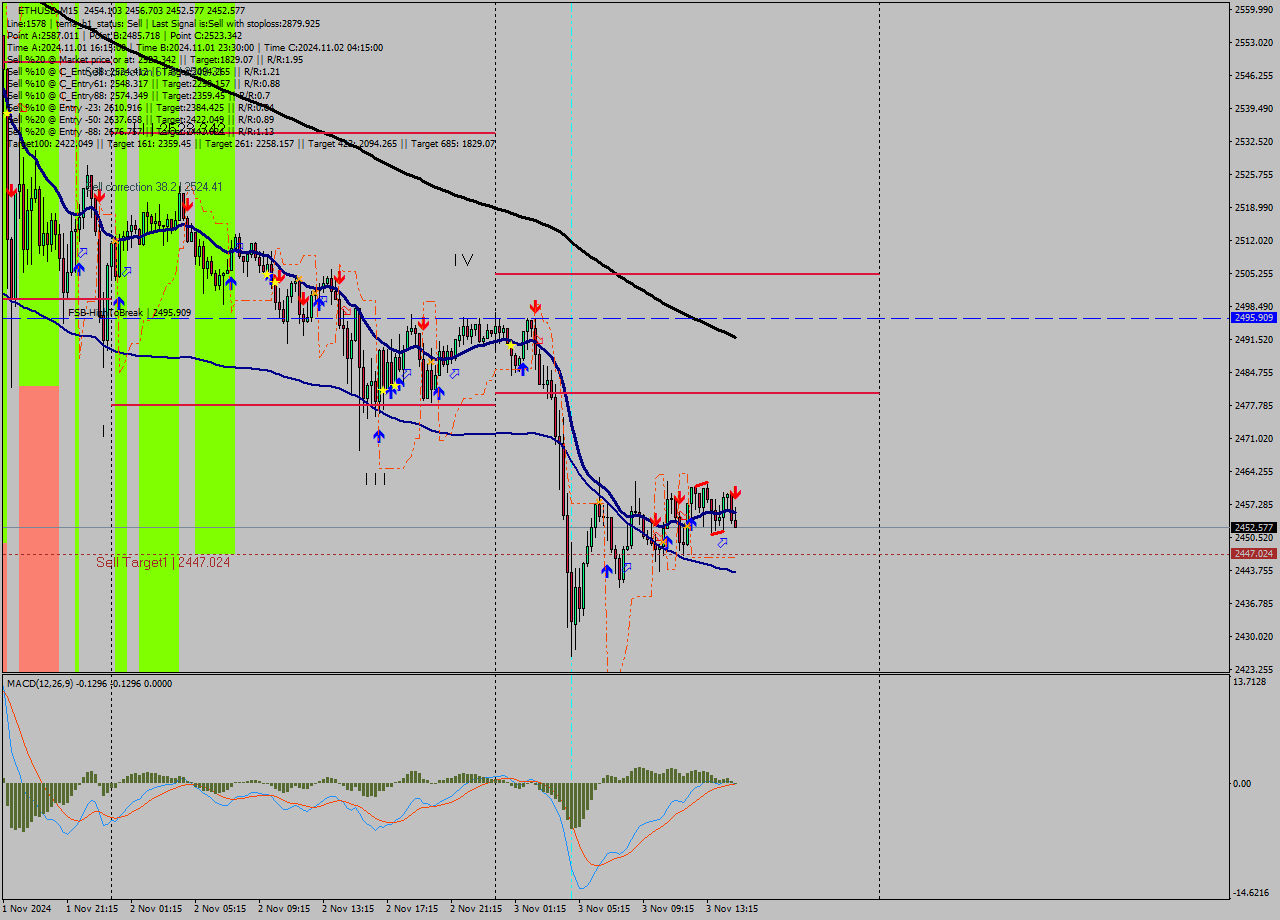Screen dimensions: 1280x920
Task: Click the 'Sell %10 @ C_Entry88: 2574.349' line
Action: pyautogui.click(x=139, y=95)
